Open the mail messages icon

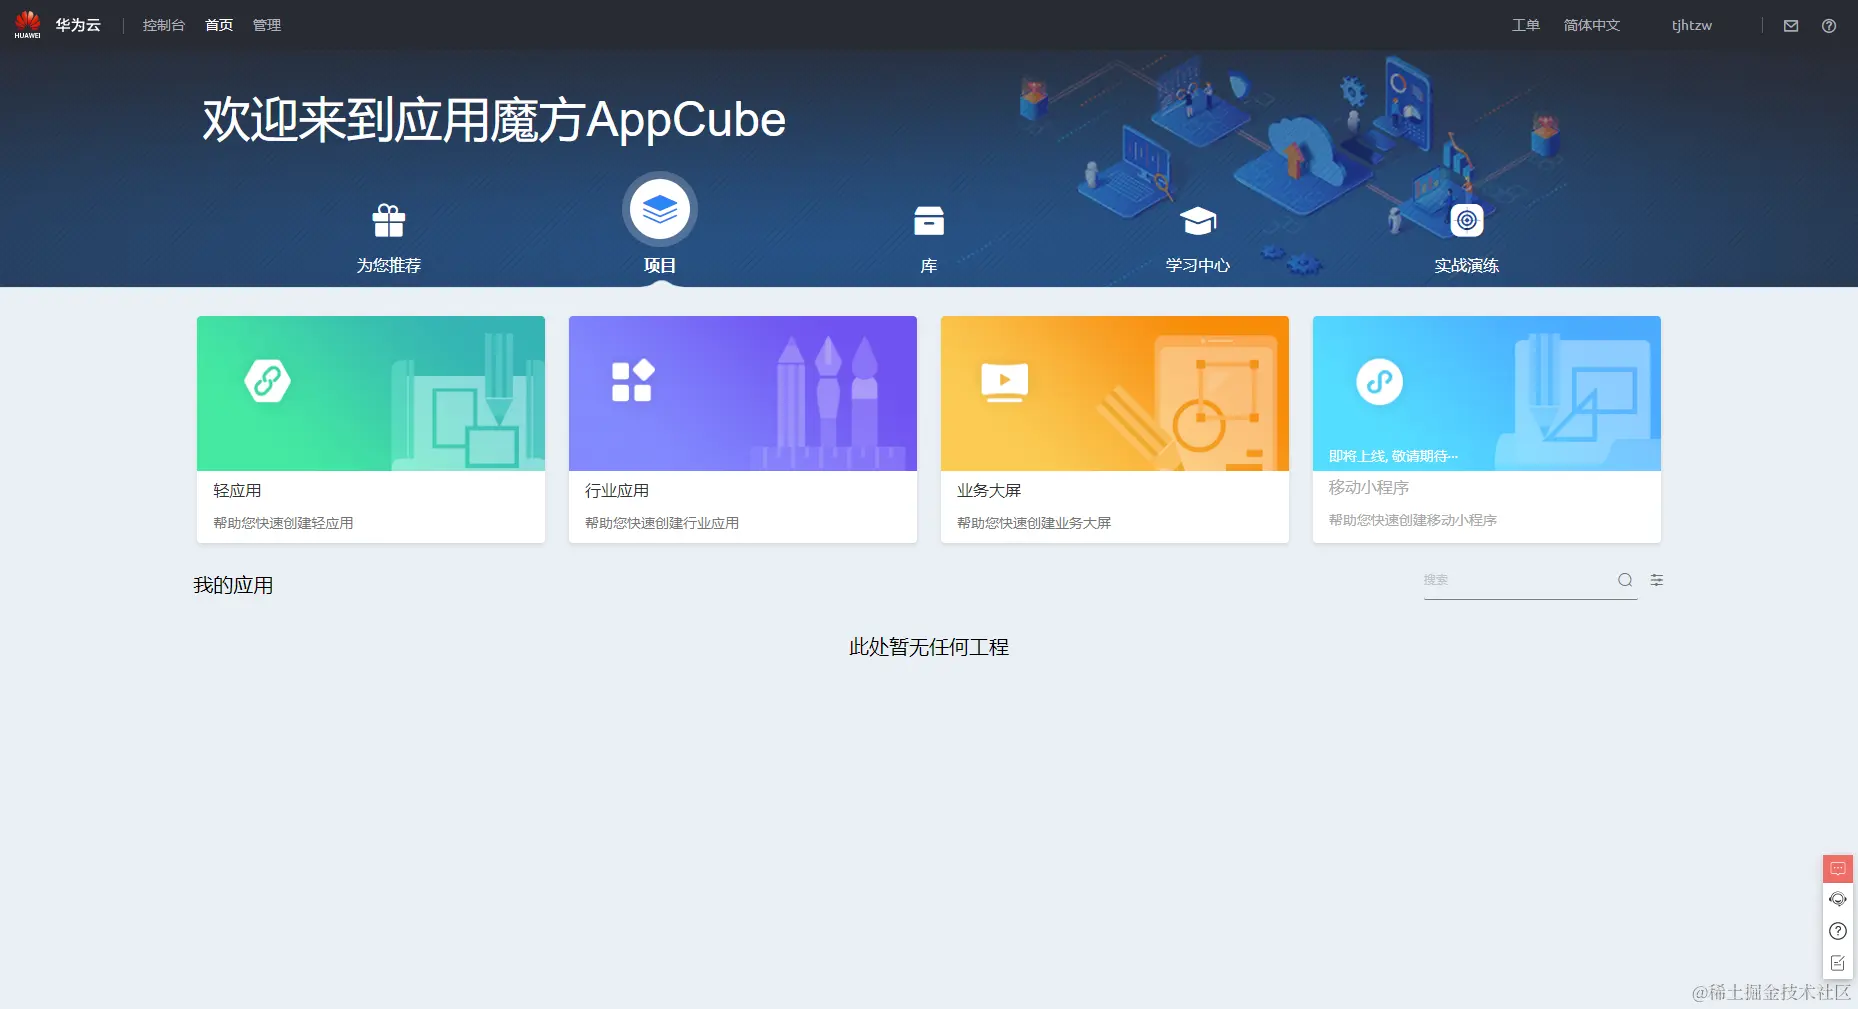[x=1791, y=26]
